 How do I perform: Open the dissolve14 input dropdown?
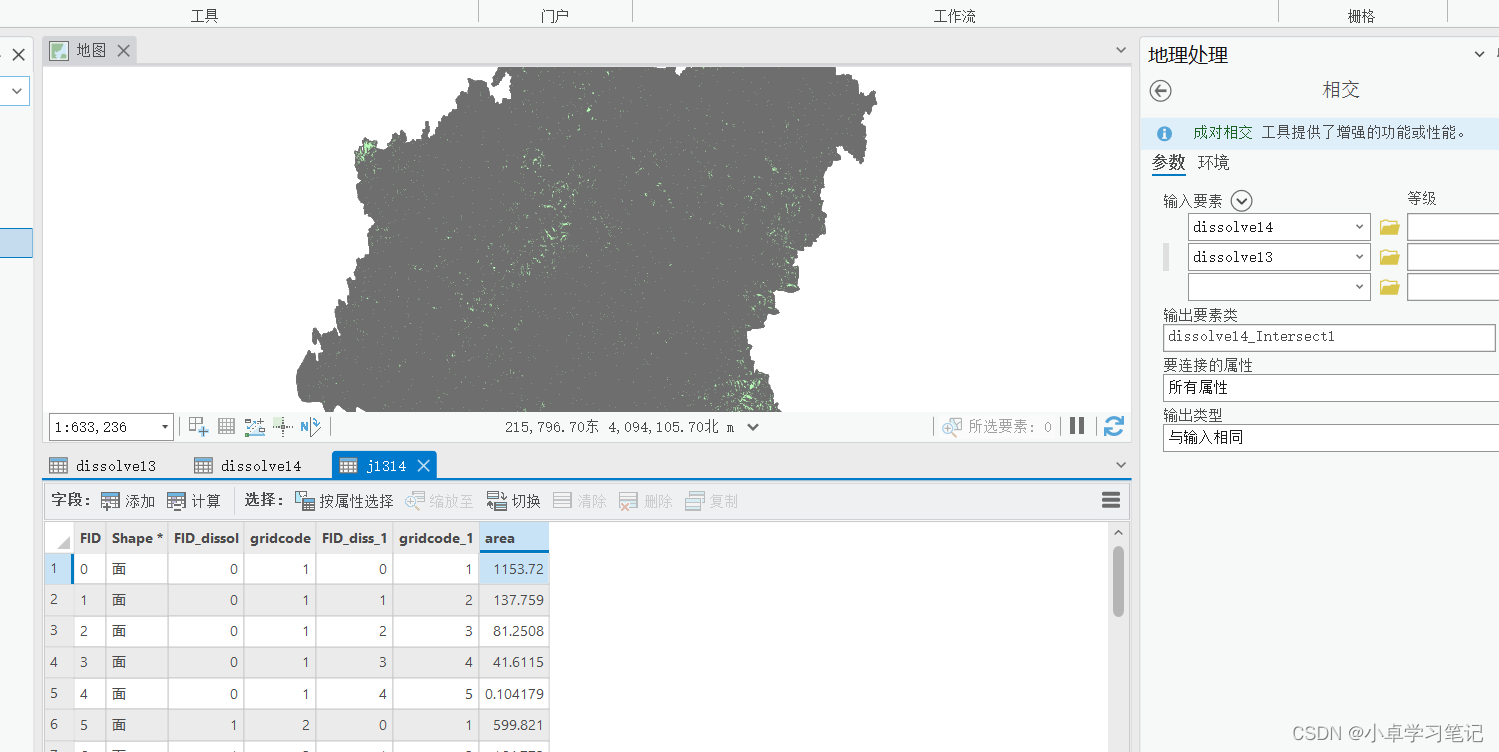(1359, 227)
